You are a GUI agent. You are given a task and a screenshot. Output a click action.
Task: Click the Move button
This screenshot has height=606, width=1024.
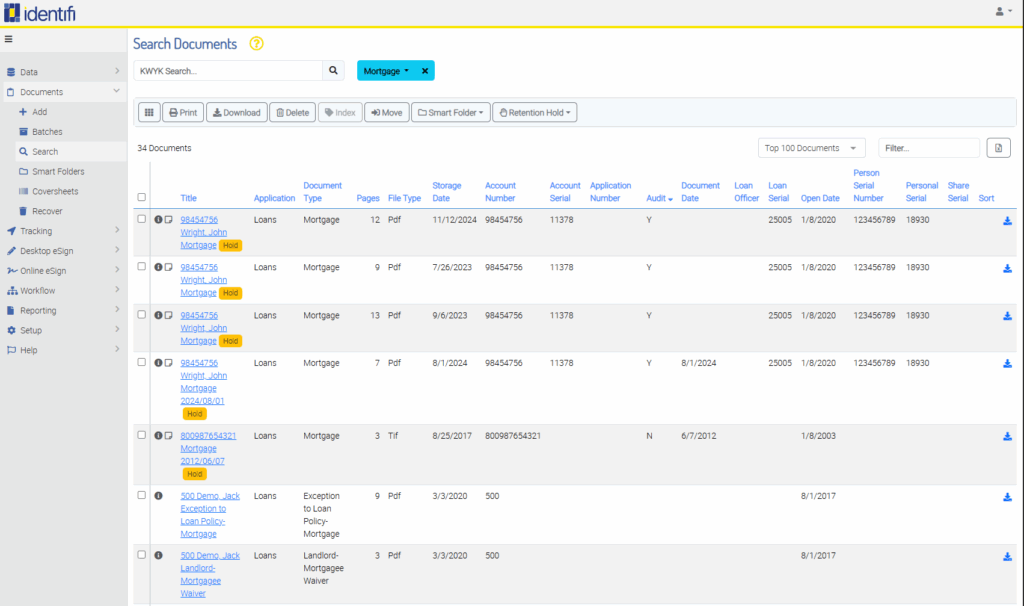coord(387,112)
